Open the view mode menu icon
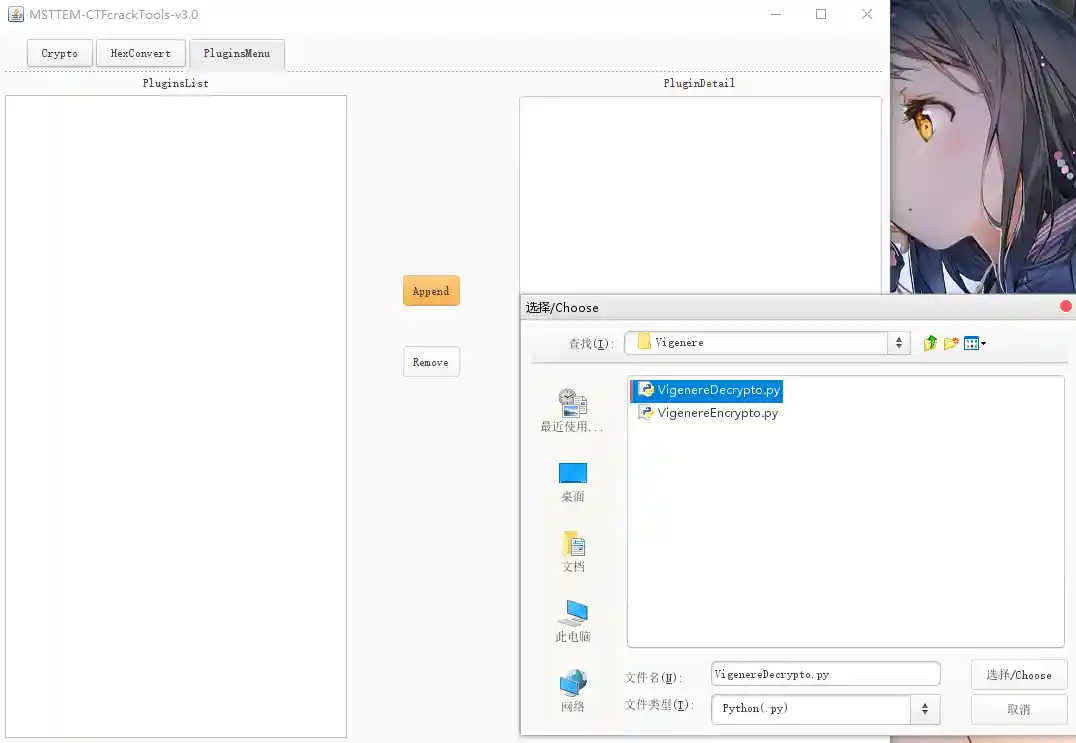1076x743 pixels. (x=975, y=343)
